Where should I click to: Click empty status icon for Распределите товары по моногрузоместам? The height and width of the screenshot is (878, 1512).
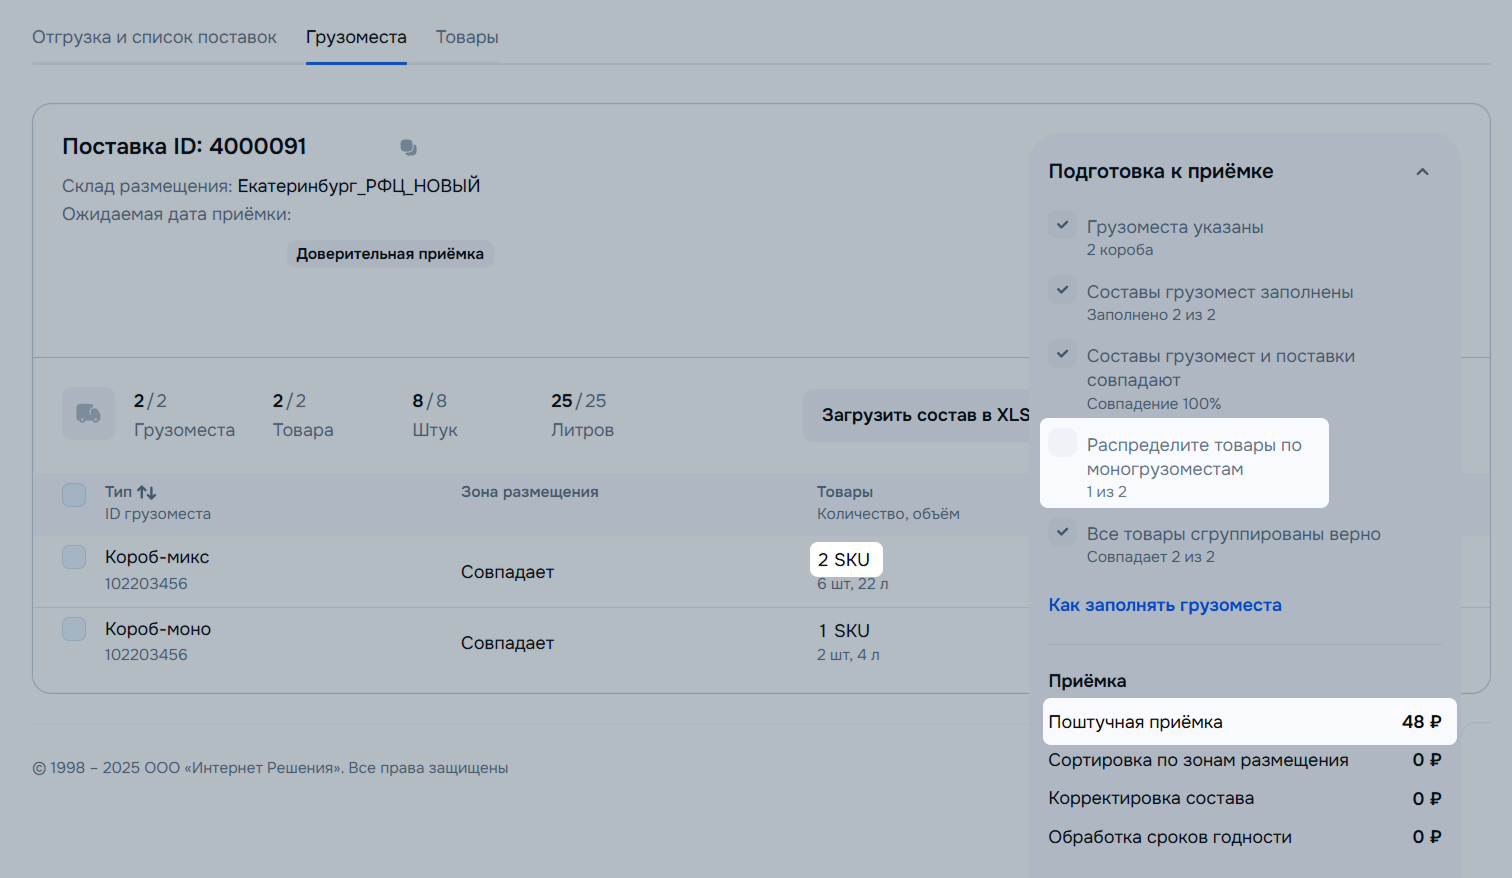(x=1063, y=443)
